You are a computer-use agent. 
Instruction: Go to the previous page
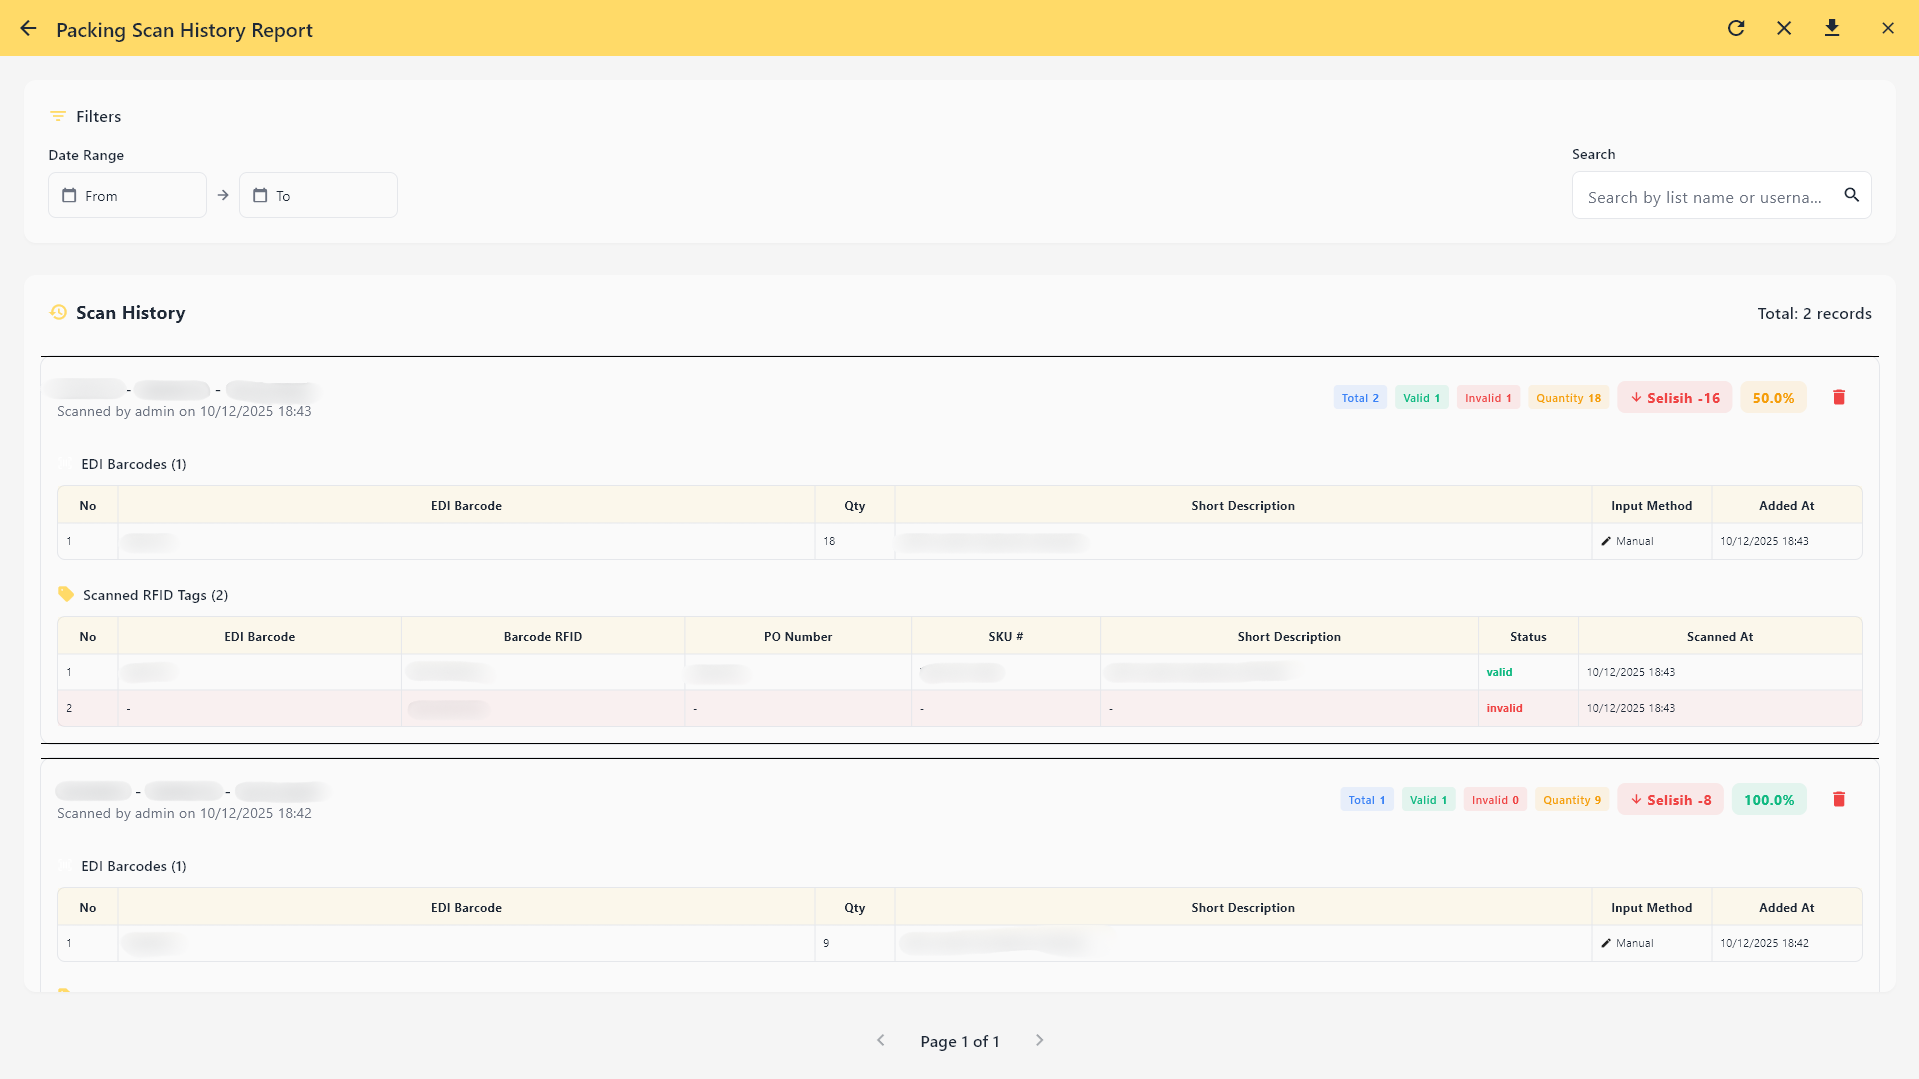(x=881, y=1041)
